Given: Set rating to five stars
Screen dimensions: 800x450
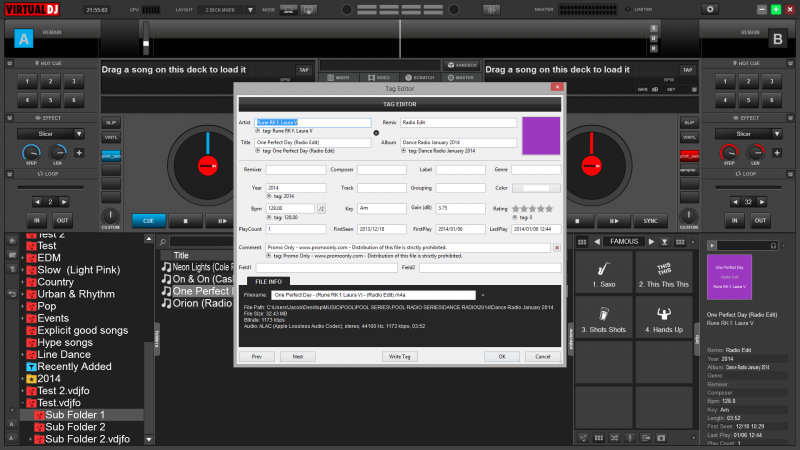Looking at the screenshot, I should [549, 209].
